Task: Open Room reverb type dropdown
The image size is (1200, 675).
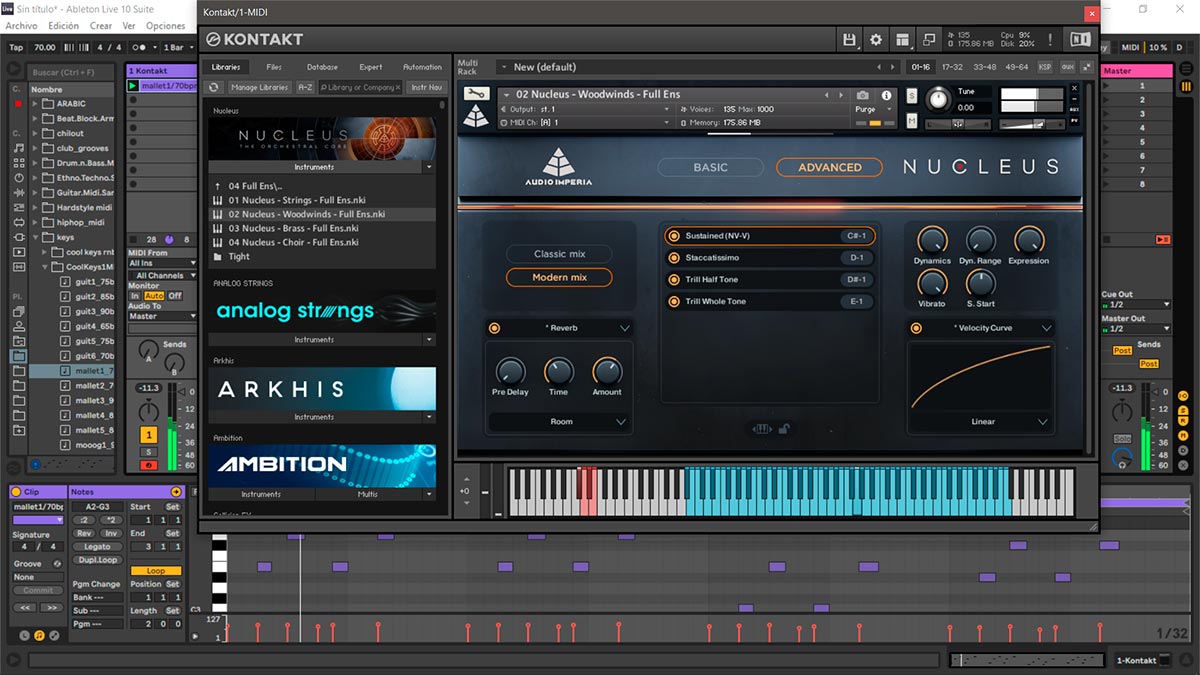Action: [x=560, y=422]
